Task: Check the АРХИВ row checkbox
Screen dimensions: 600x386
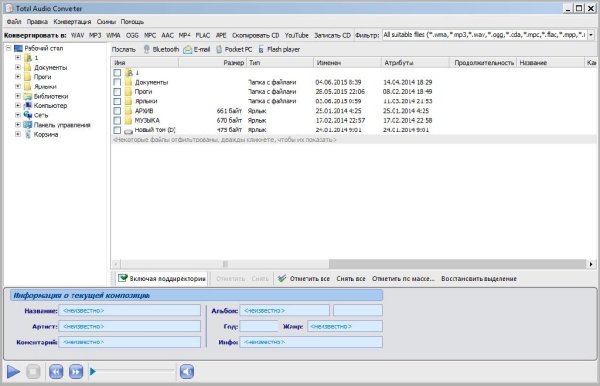Action: (x=117, y=111)
